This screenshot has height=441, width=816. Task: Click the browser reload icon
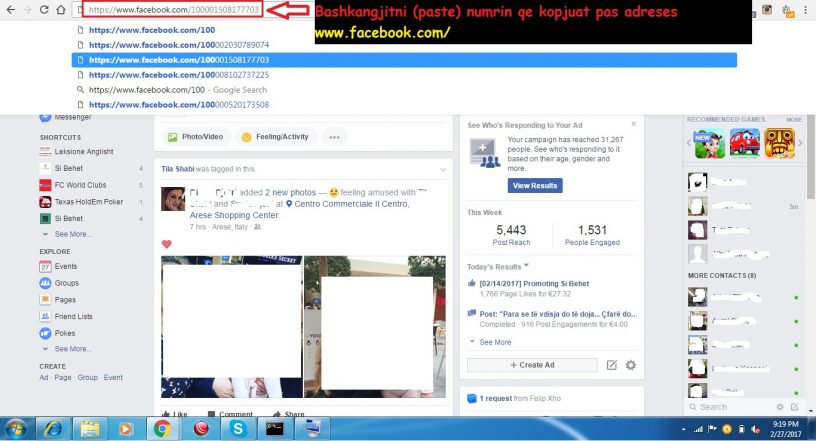[46, 10]
